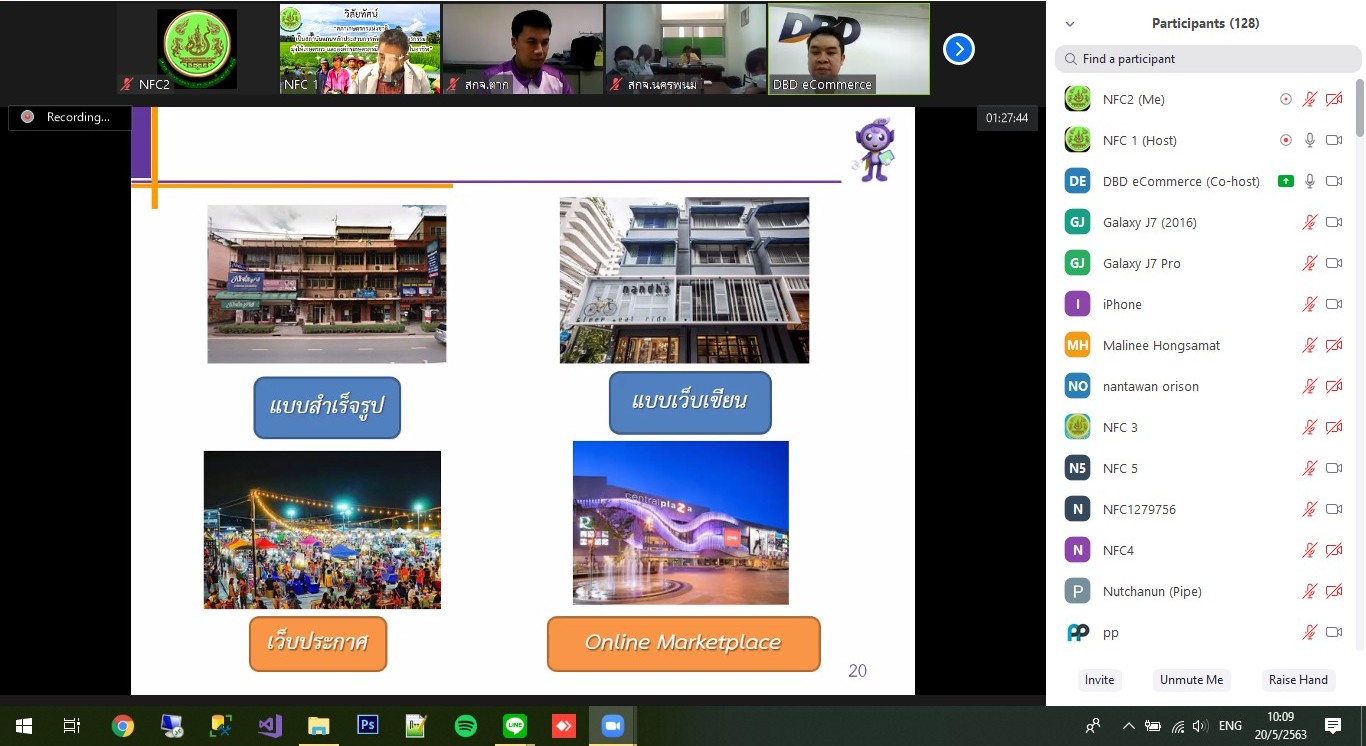Click recording indicator next to NFC 1 (Host)
1366x746 pixels.
(x=1285, y=140)
